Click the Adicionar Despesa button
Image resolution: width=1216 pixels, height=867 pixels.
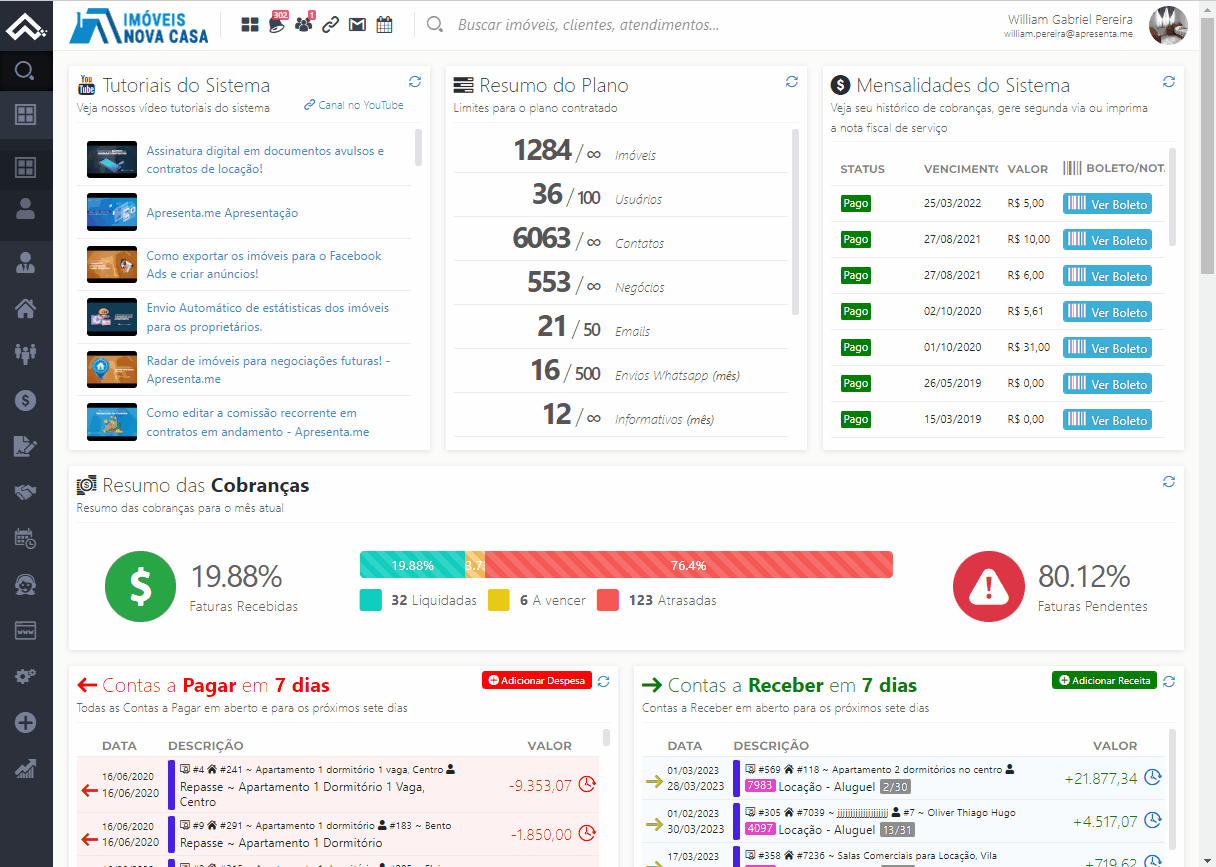click(x=536, y=680)
